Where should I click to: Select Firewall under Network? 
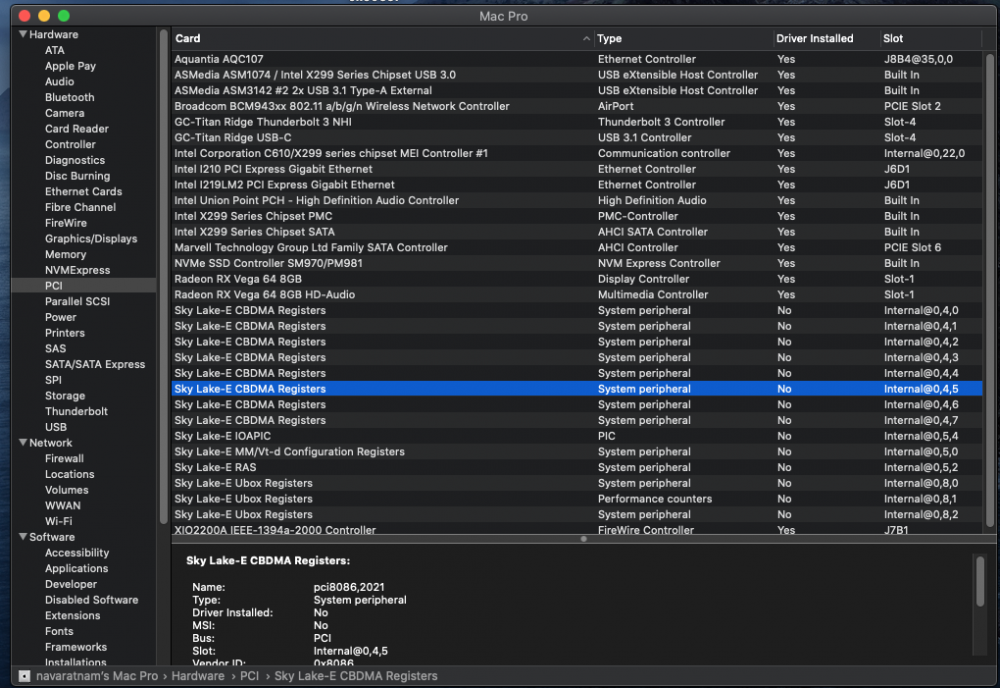coord(64,458)
